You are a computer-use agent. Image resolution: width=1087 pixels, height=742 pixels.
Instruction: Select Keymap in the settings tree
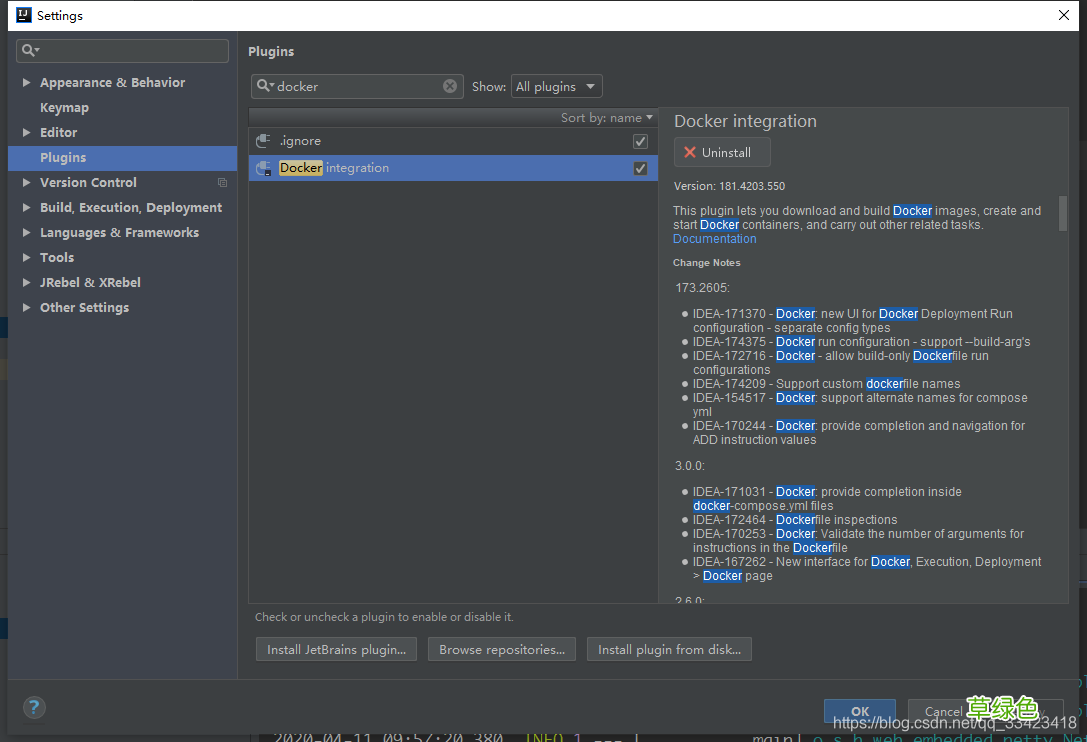click(64, 107)
